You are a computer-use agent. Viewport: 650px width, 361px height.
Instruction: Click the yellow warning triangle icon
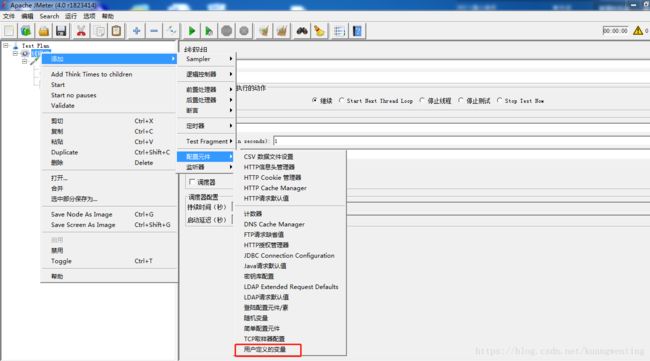point(638,31)
